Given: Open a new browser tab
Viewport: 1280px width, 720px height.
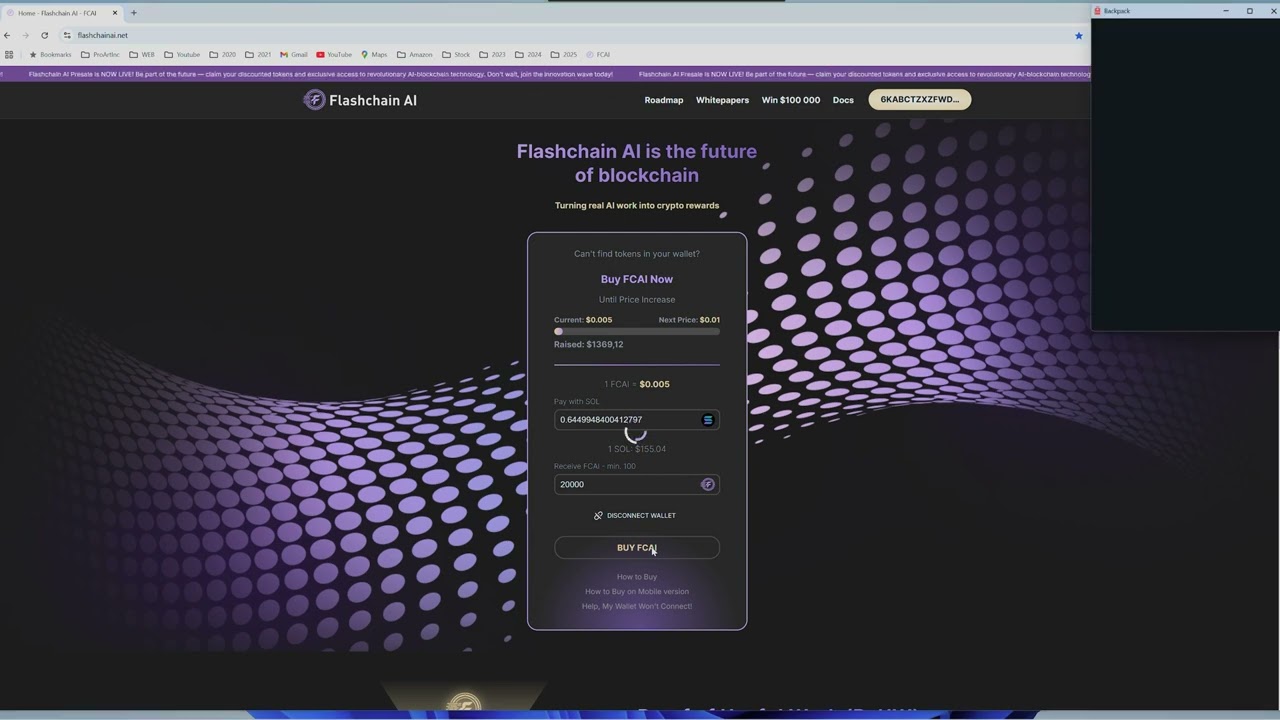Looking at the screenshot, I should click(x=133, y=13).
